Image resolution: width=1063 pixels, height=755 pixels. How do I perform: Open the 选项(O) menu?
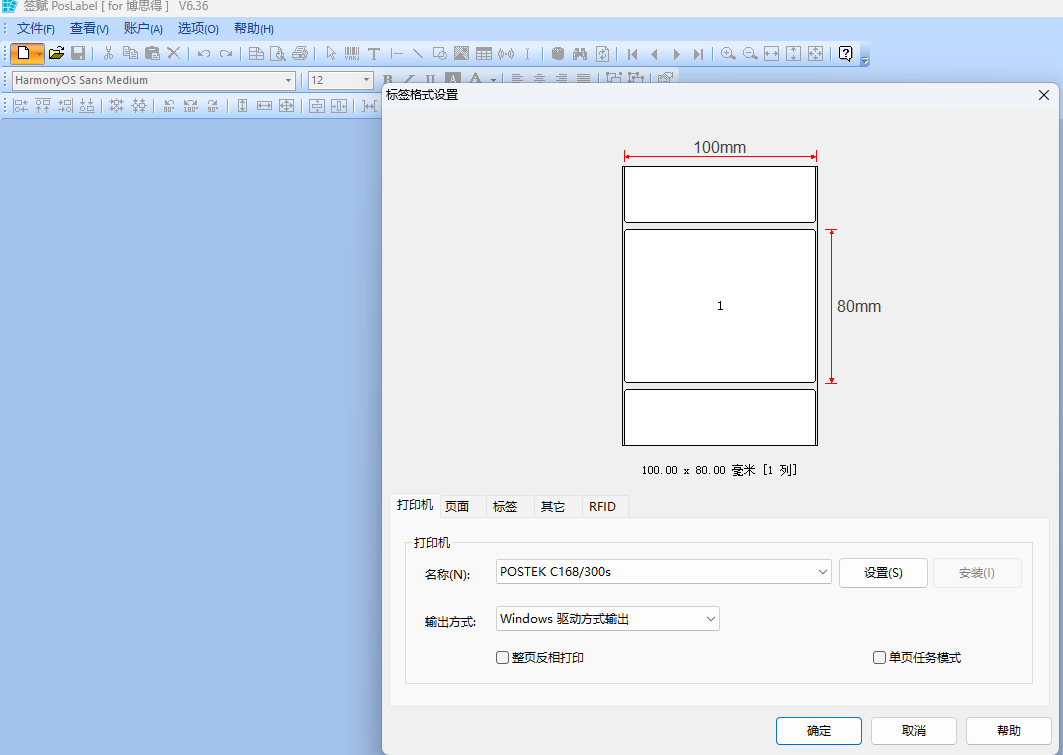[198, 28]
